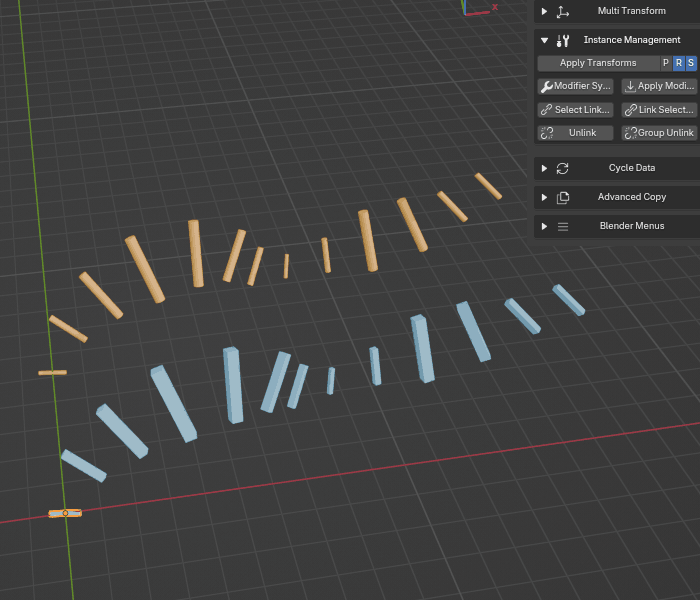Click the Instance Management panel title
Viewport: 700px width, 600px height.
coord(632,40)
